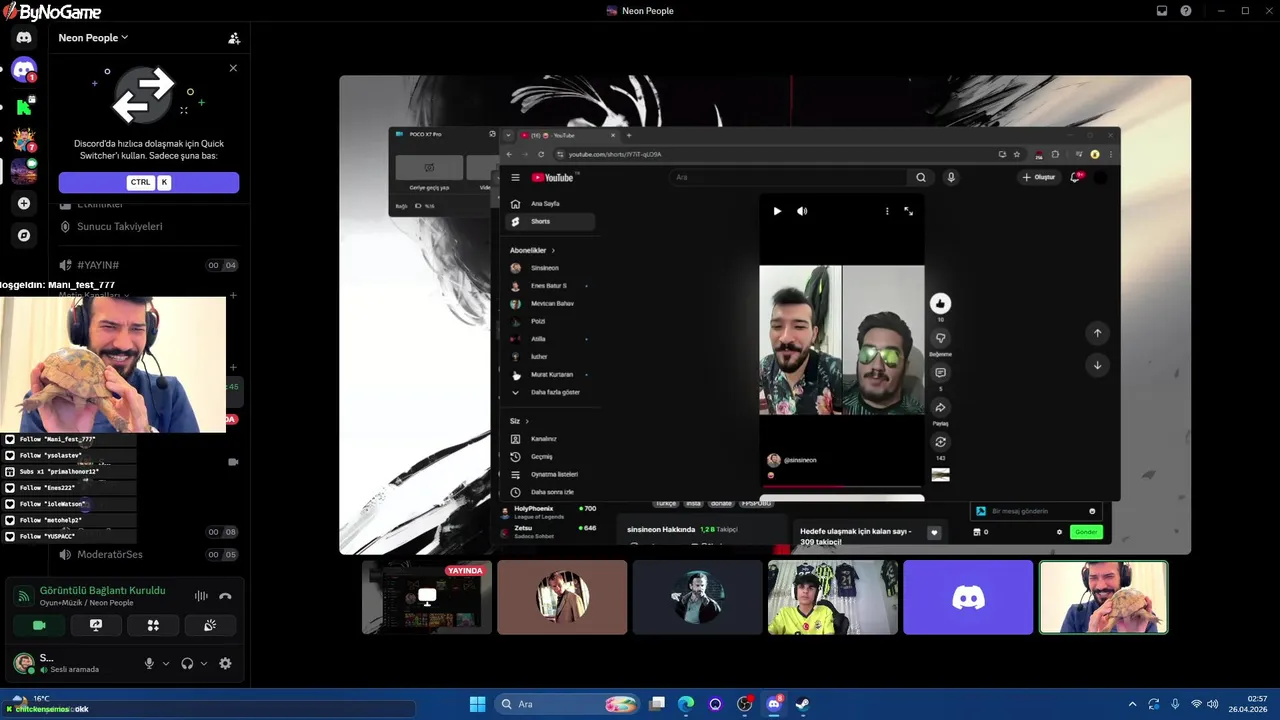Open Task View on the taskbar
The height and width of the screenshot is (720, 1280).
coord(657,704)
